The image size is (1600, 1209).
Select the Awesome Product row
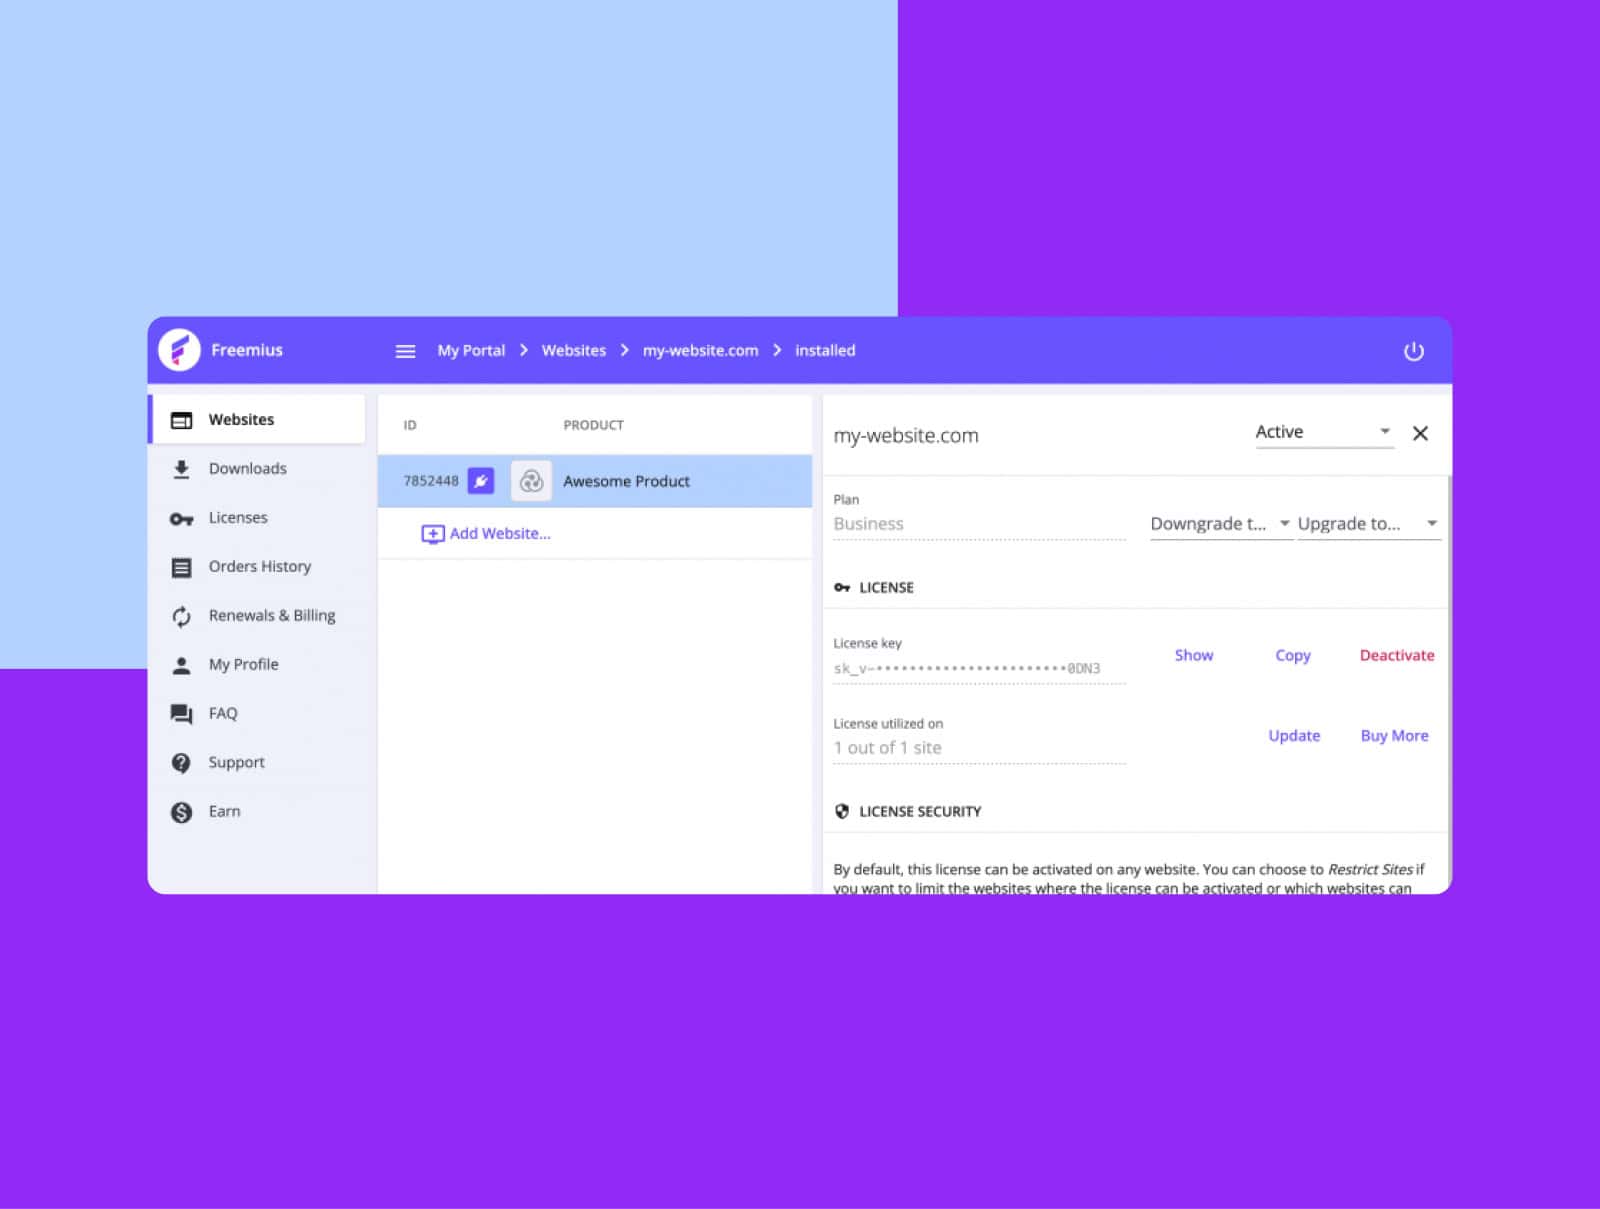pyautogui.click(x=595, y=481)
